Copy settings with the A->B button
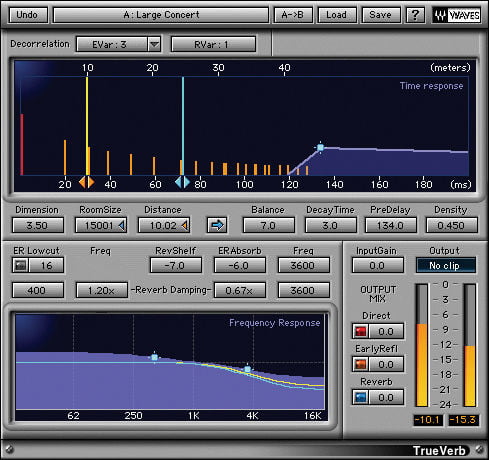The width and height of the screenshot is (489, 460). 293,15
